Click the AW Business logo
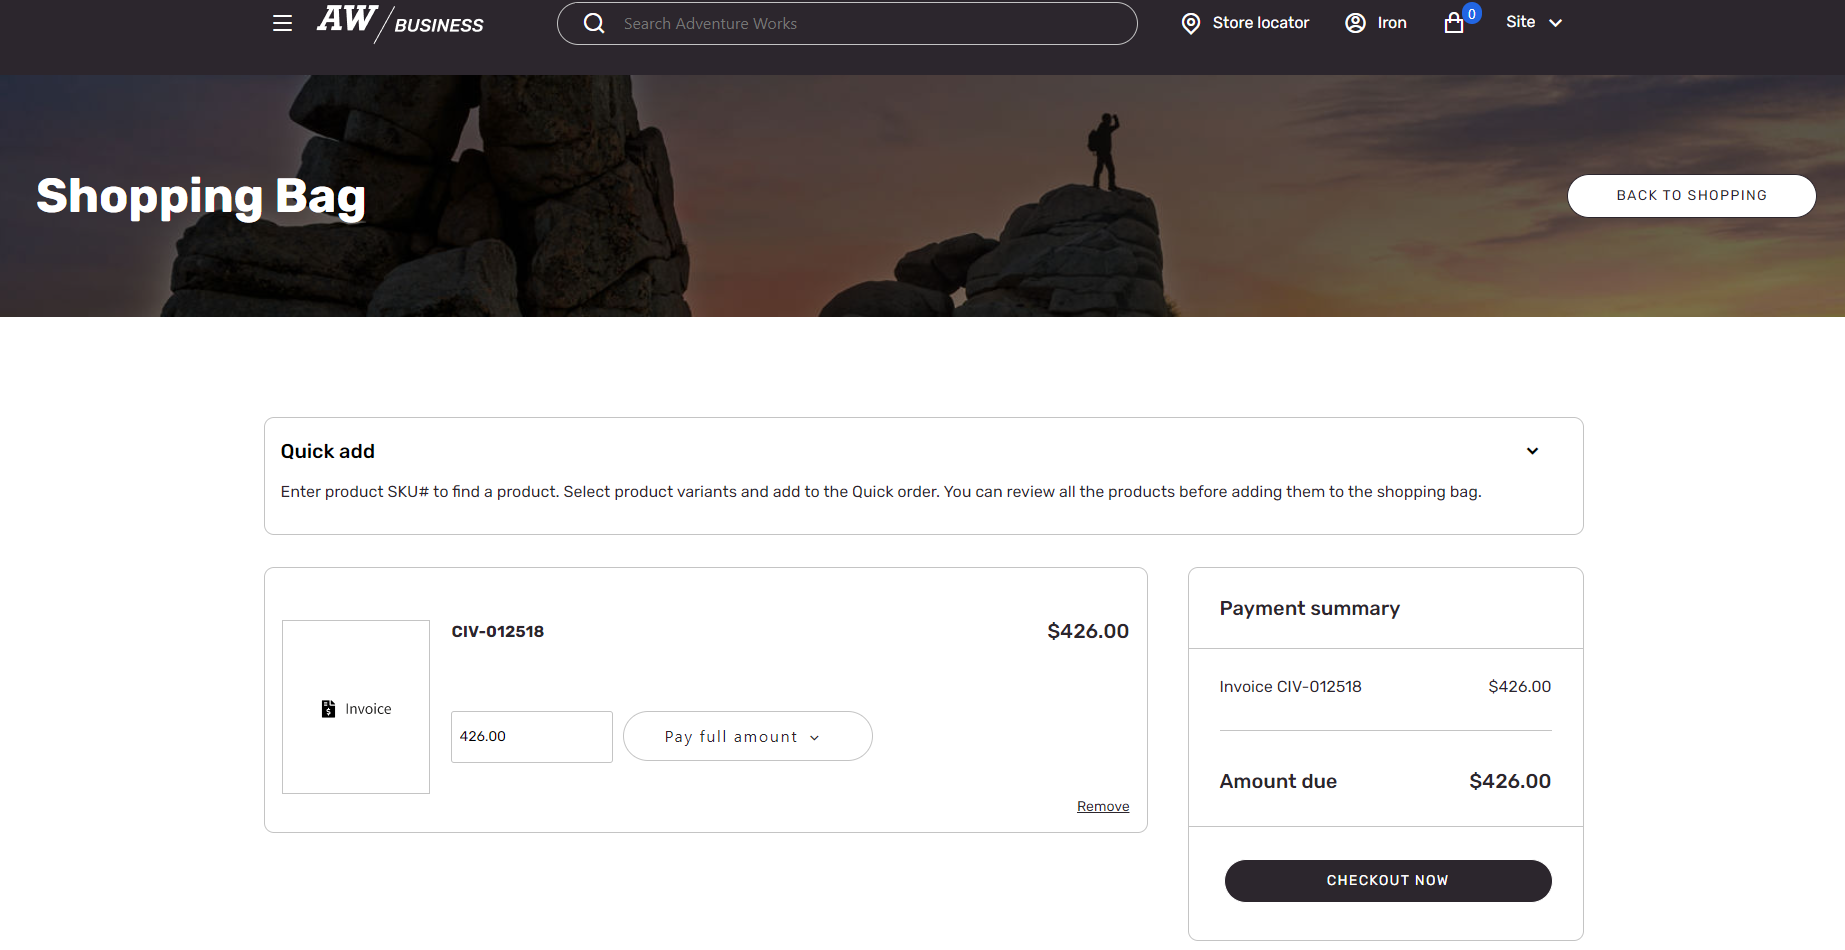This screenshot has width=1845, height=950. 400,22
